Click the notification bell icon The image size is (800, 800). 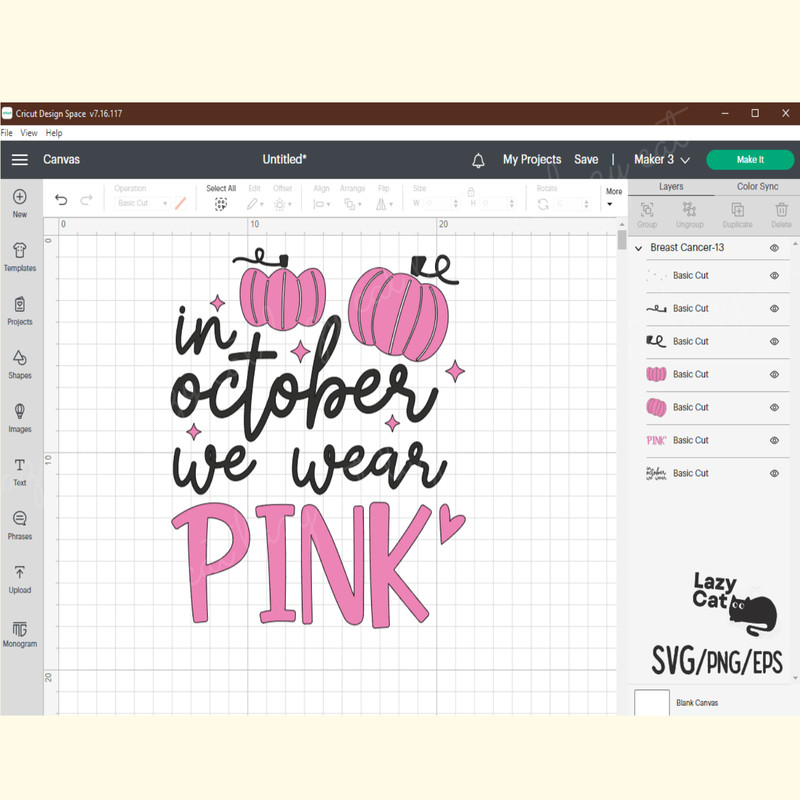[479, 159]
